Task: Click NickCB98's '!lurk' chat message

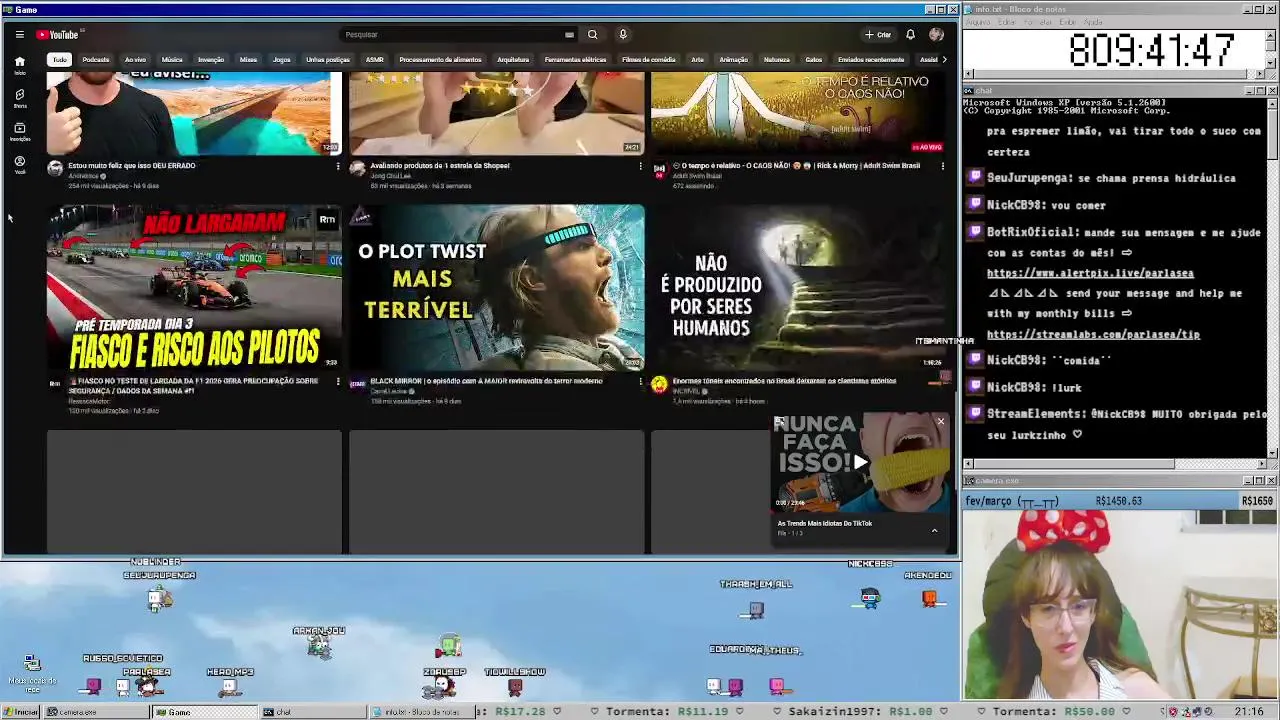Action: (x=1034, y=388)
